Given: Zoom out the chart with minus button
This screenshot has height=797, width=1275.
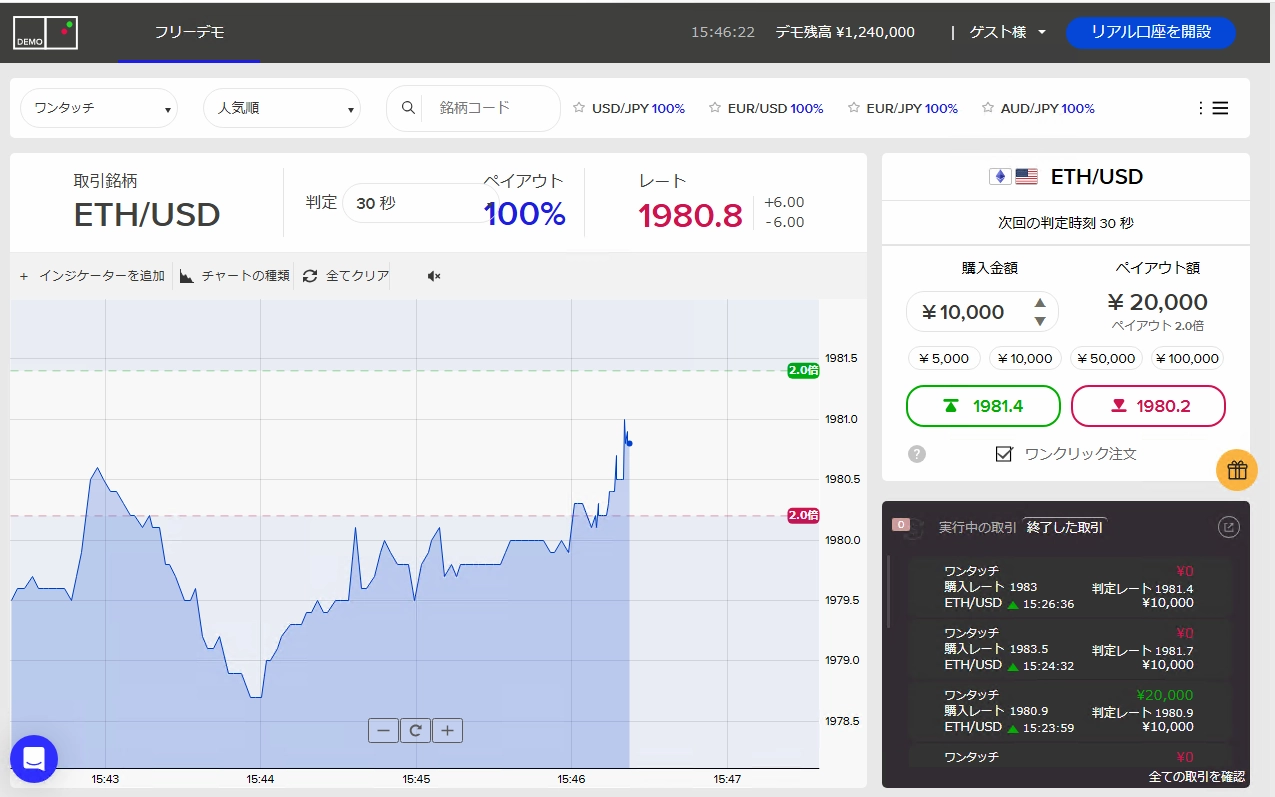Looking at the screenshot, I should (x=383, y=731).
